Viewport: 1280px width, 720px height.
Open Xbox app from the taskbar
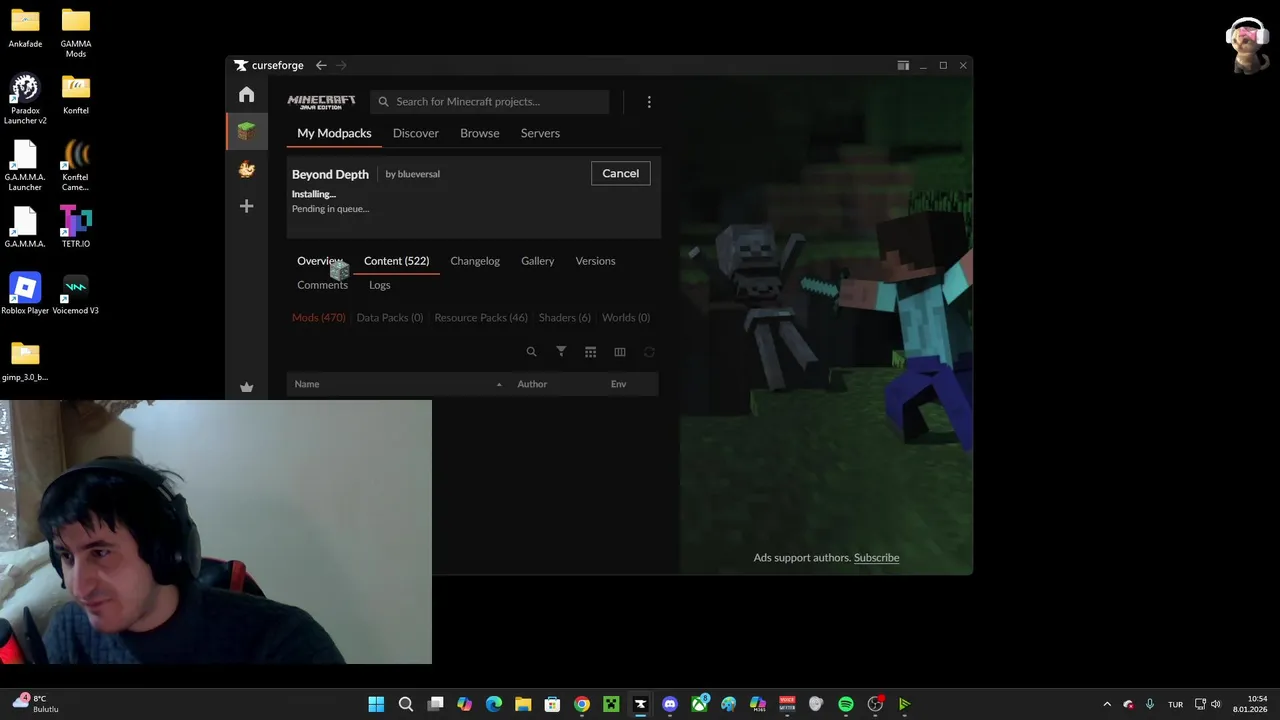699,704
